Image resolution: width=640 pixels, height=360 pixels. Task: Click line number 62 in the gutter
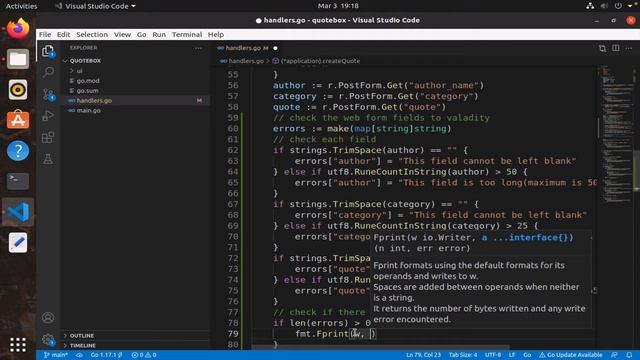(233, 150)
